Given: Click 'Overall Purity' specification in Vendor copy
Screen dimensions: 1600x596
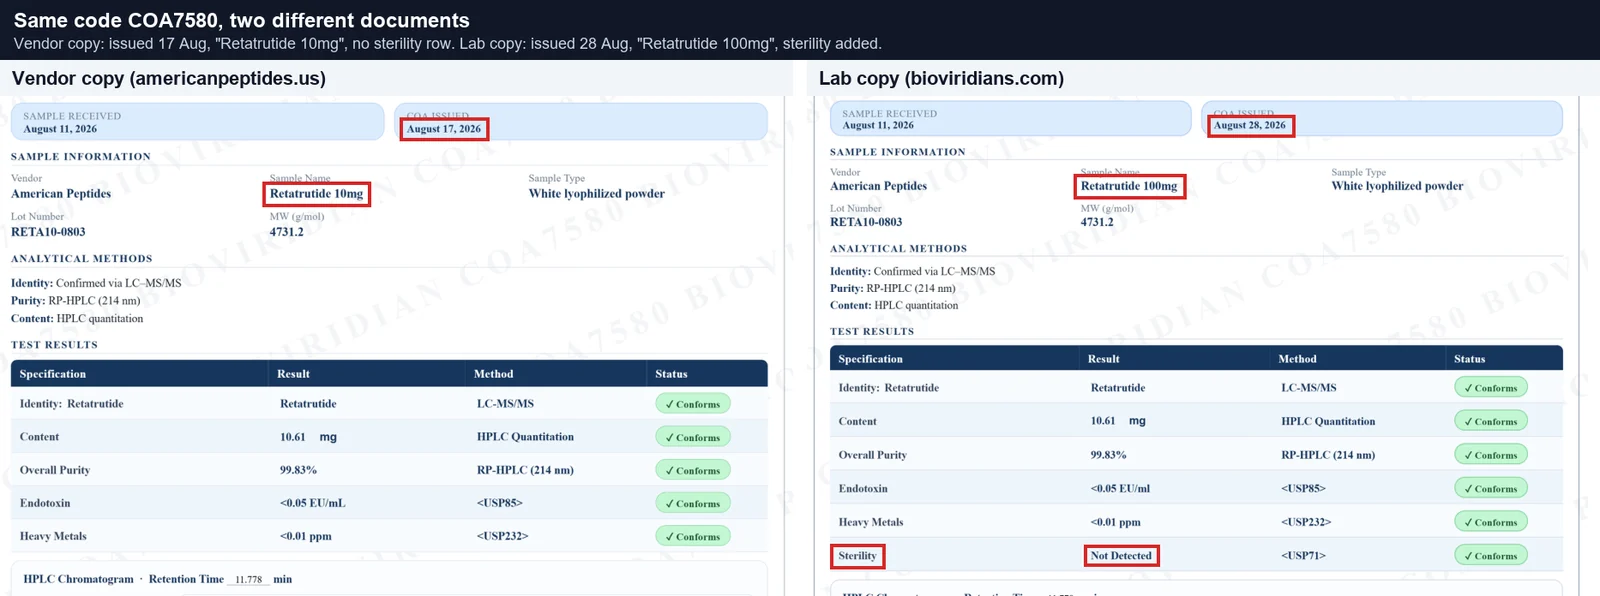Looking at the screenshot, I should [55, 470].
